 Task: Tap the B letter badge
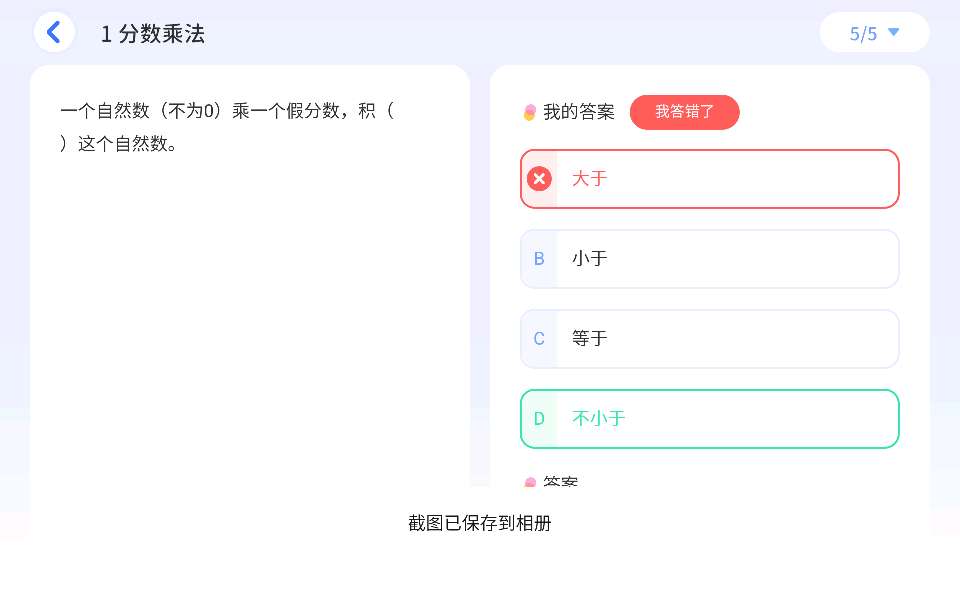539,259
